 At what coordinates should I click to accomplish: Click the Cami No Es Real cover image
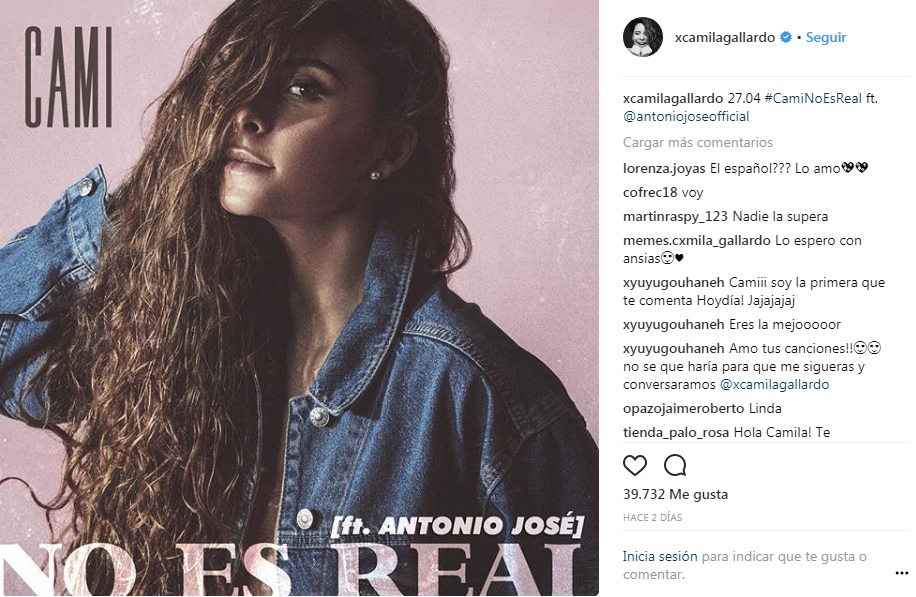pos(299,298)
